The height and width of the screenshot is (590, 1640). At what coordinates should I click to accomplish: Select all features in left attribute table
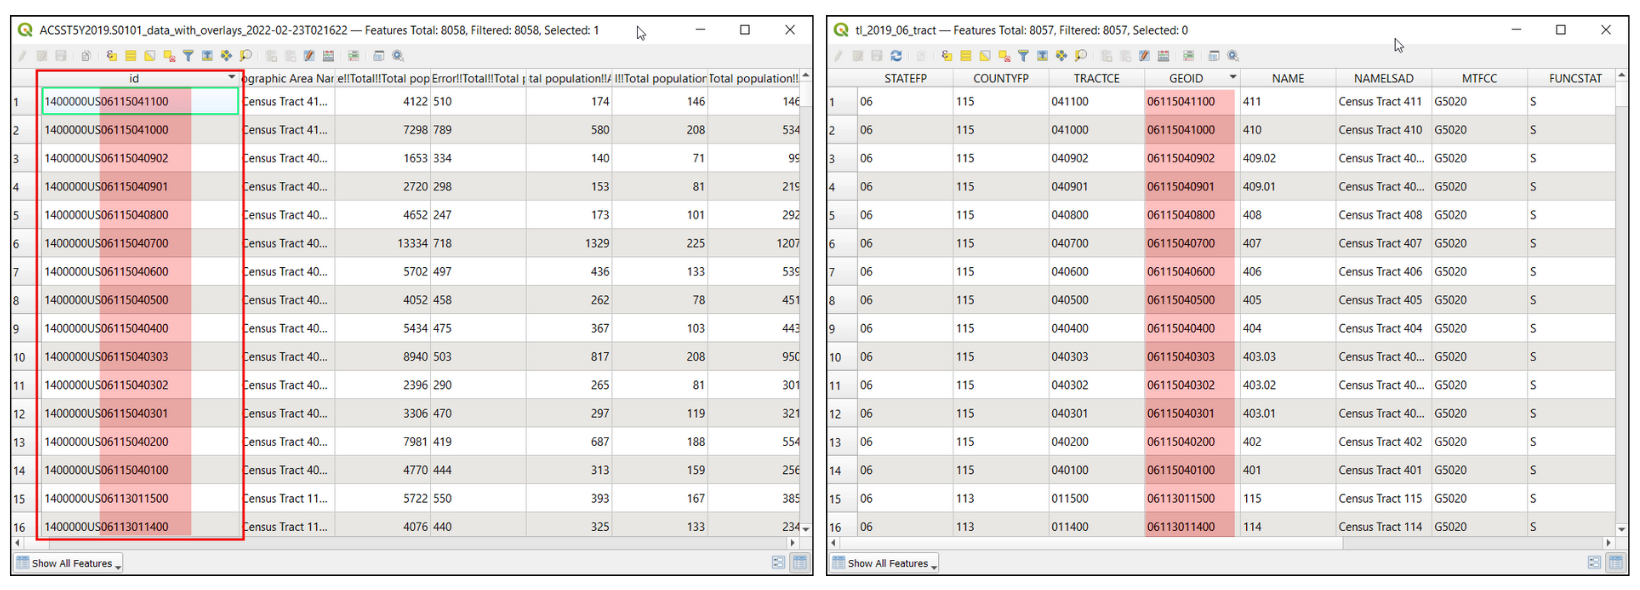(130, 56)
